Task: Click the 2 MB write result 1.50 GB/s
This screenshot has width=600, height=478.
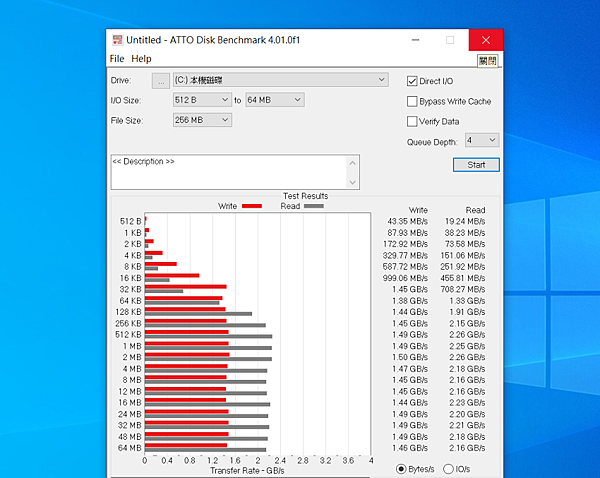Action: pos(410,357)
